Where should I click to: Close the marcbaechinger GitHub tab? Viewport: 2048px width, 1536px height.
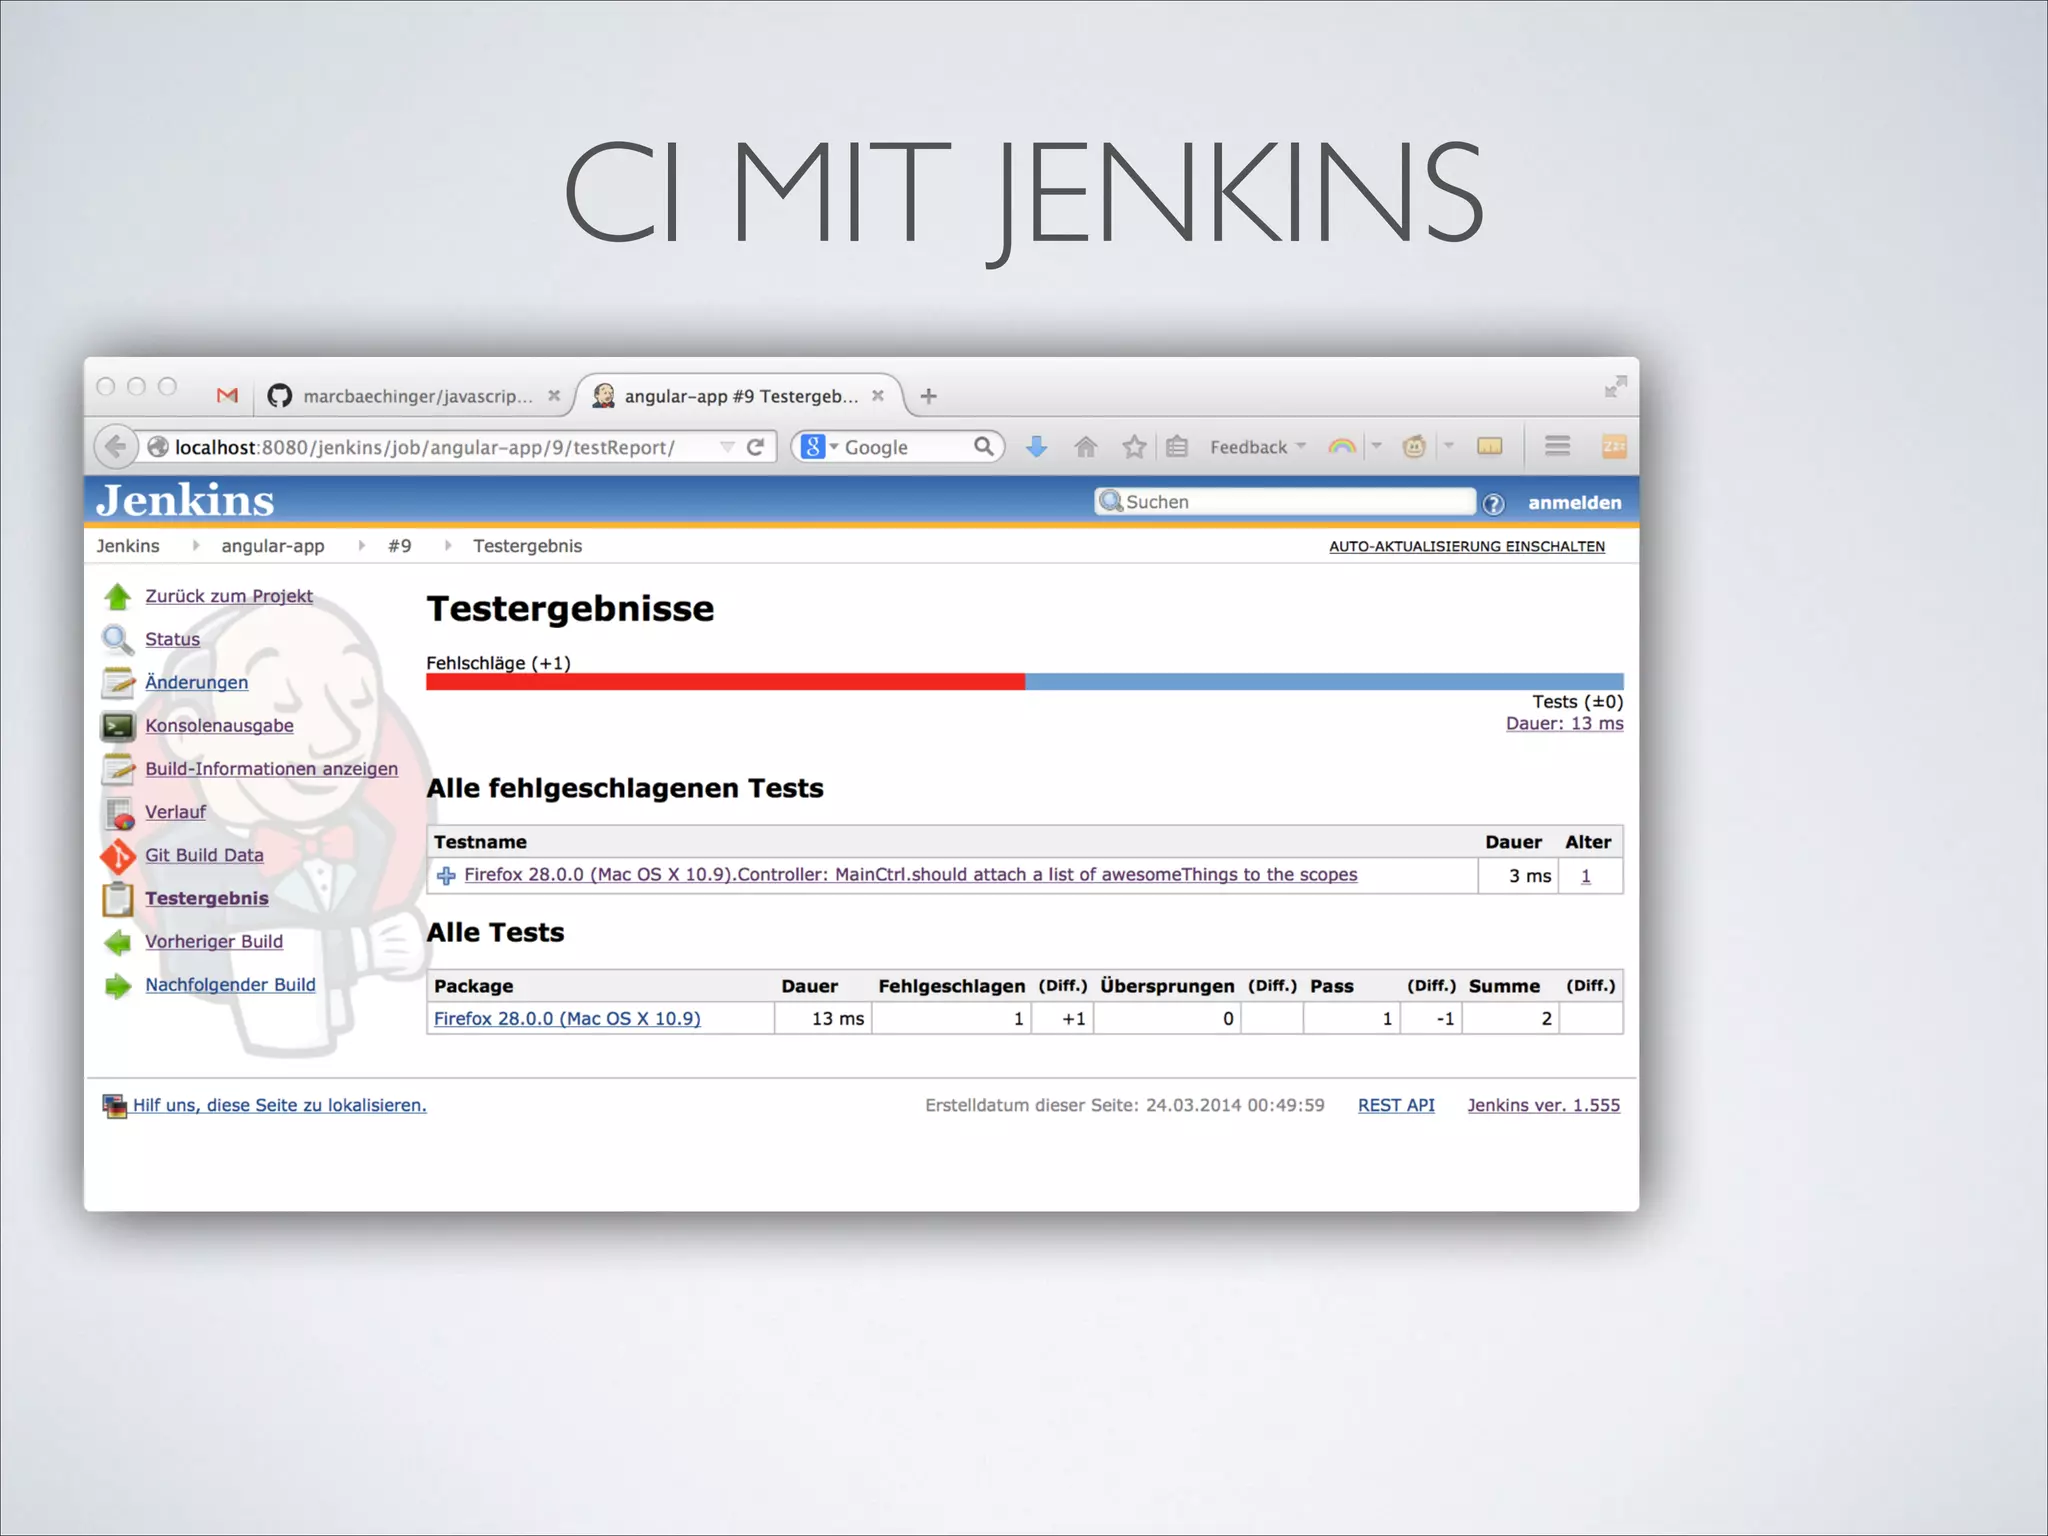554,396
